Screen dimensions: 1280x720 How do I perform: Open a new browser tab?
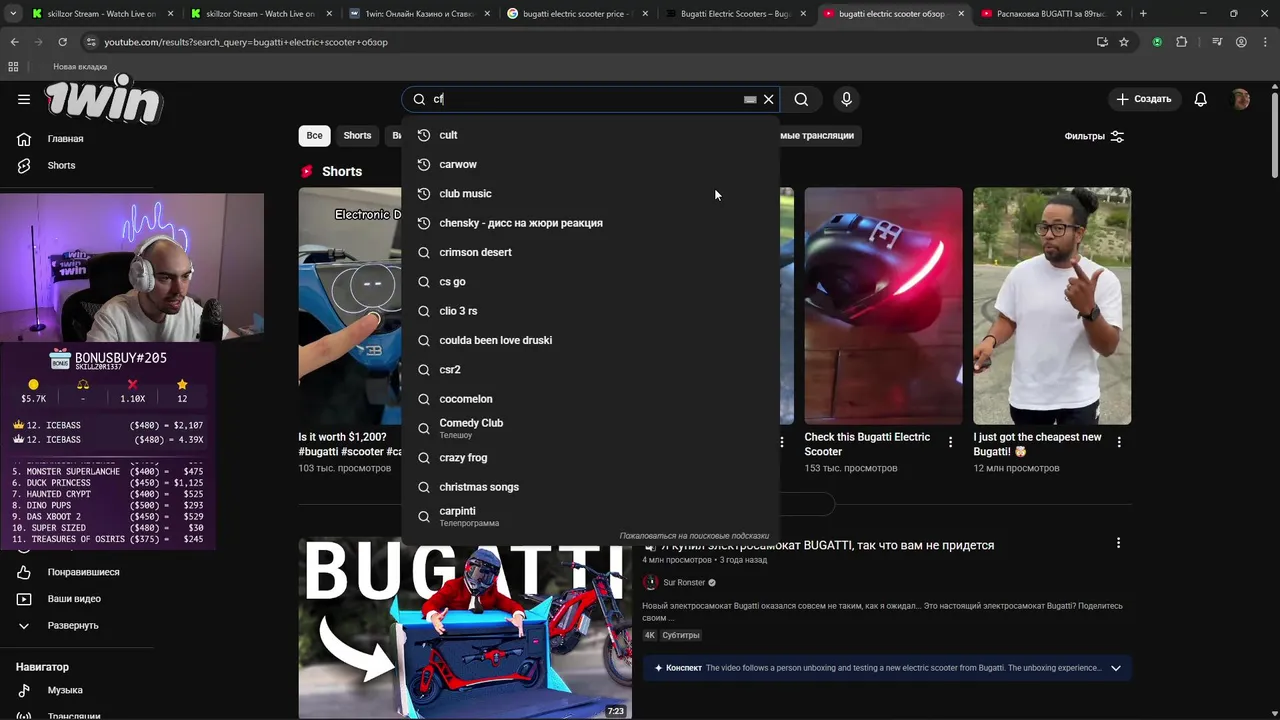[x=1143, y=14]
